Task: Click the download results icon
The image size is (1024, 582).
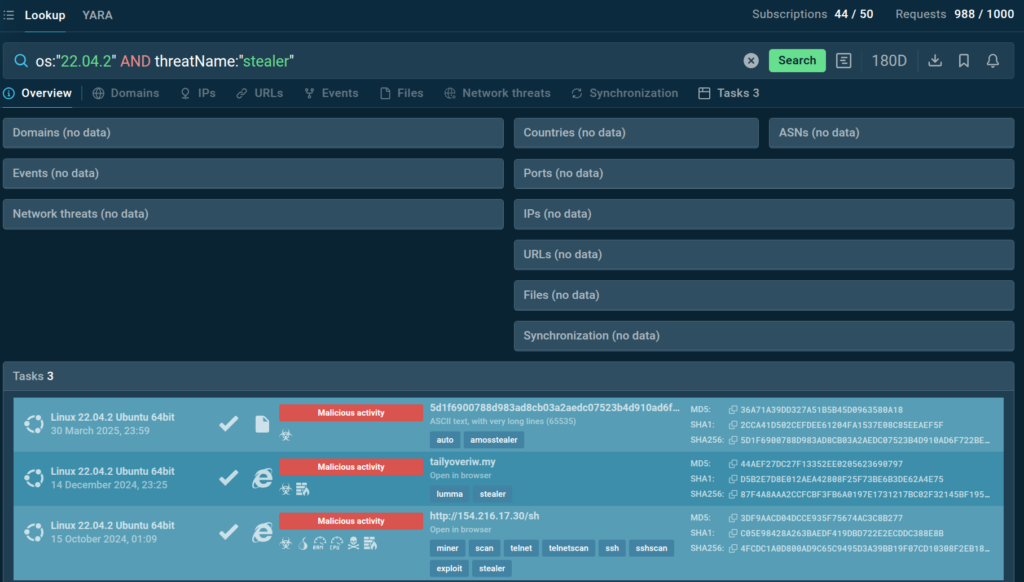Action: (x=935, y=61)
